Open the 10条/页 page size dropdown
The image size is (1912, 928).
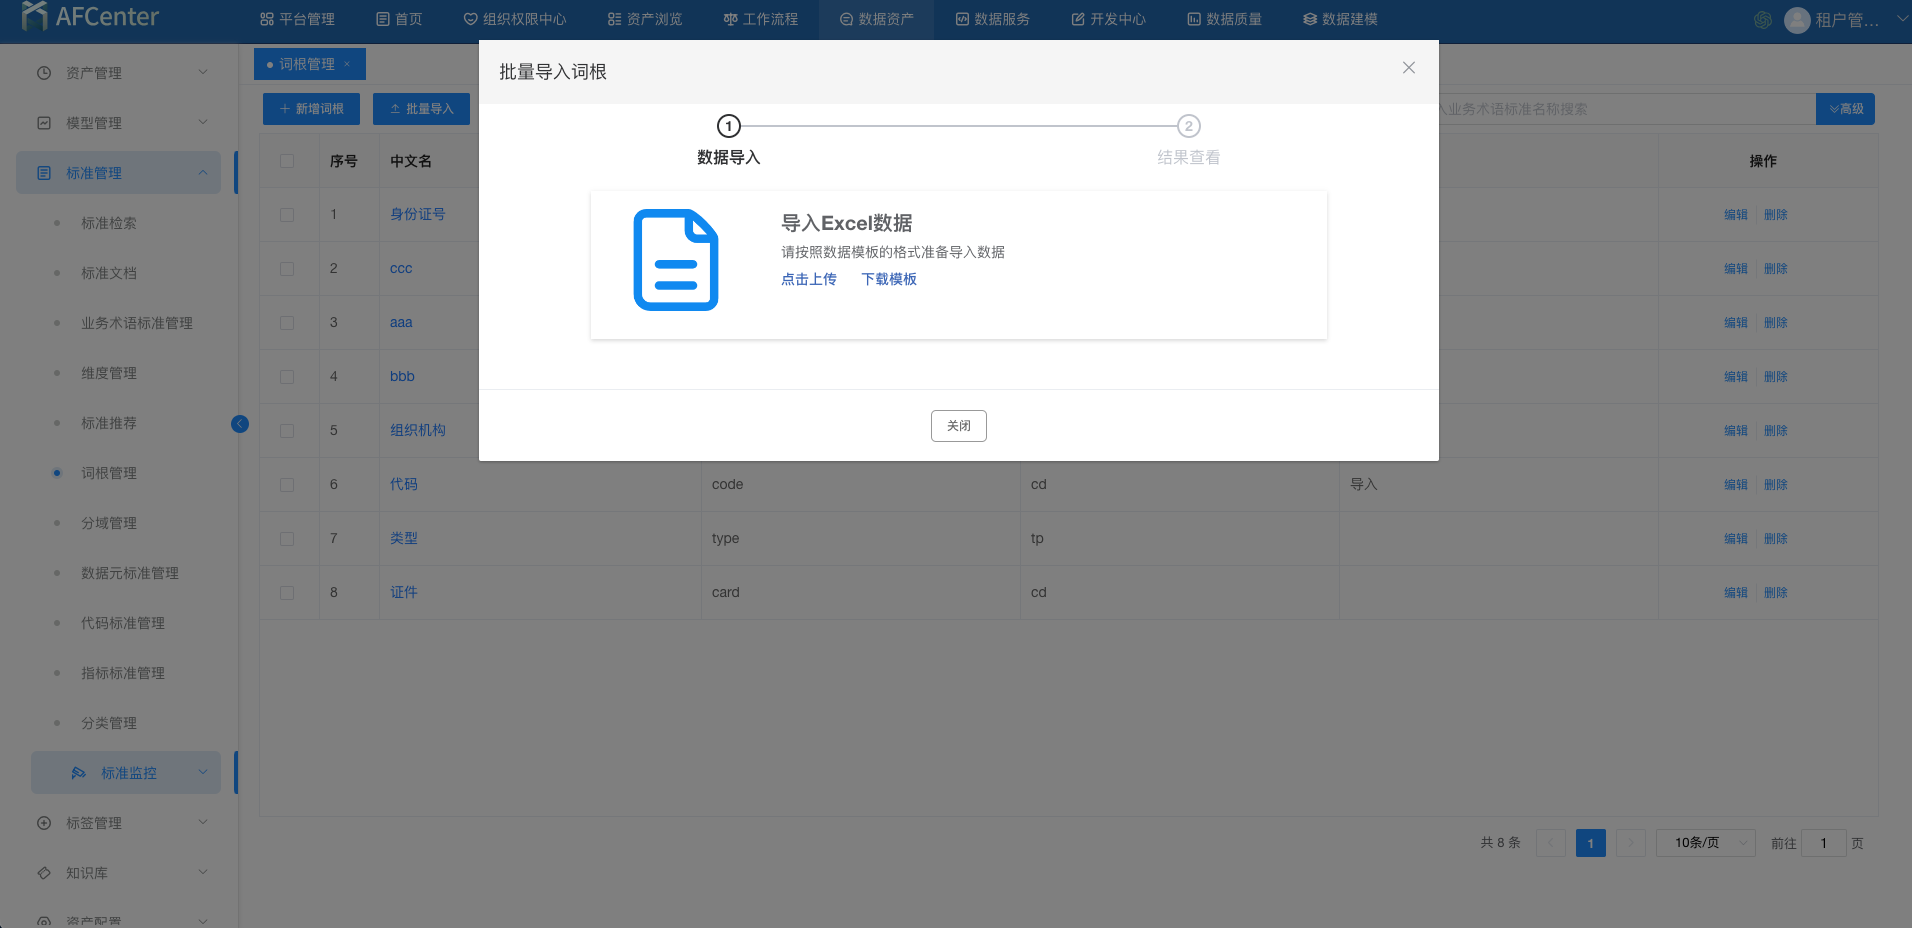coord(1705,843)
